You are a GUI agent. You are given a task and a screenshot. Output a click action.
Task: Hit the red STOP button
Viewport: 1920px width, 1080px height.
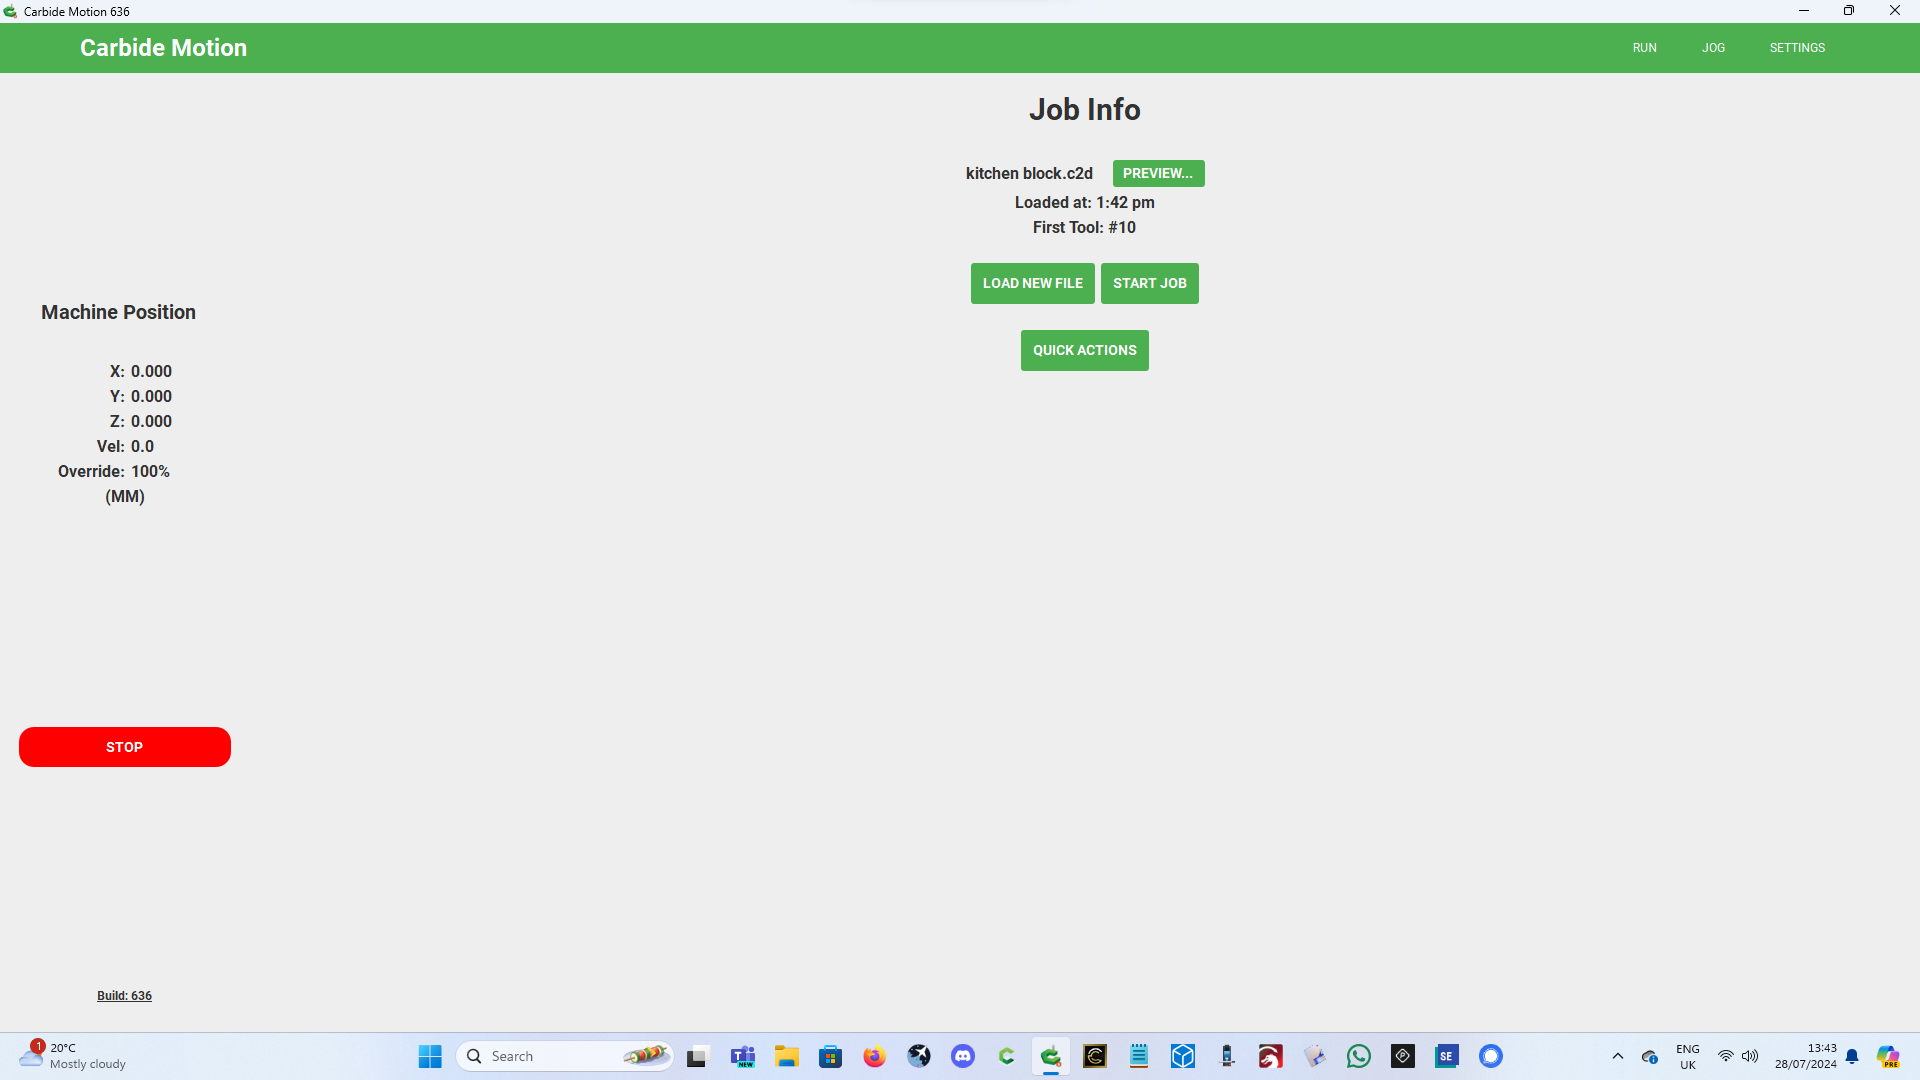tap(125, 747)
